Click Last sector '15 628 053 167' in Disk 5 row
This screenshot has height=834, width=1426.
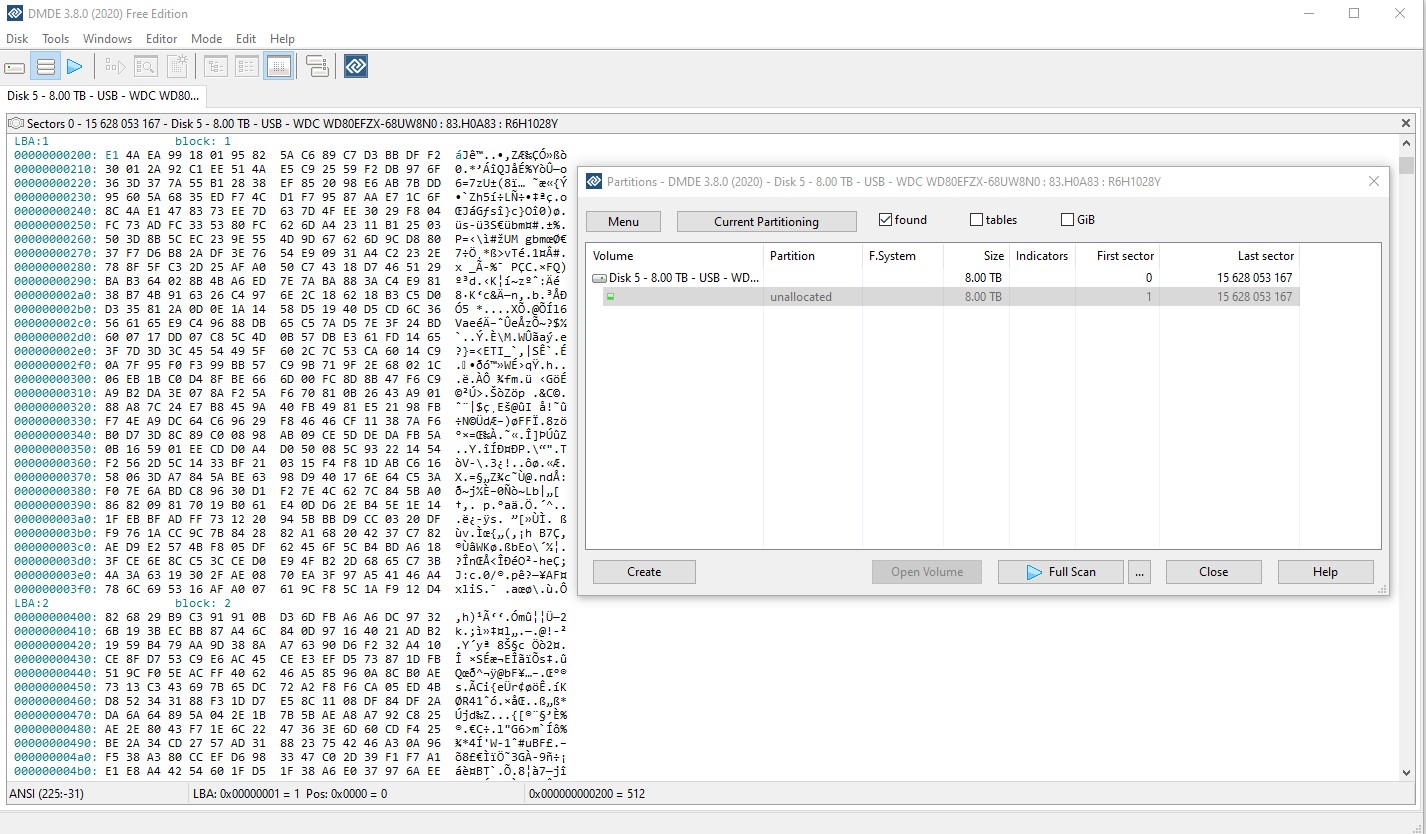click(x=1255, y=278)
